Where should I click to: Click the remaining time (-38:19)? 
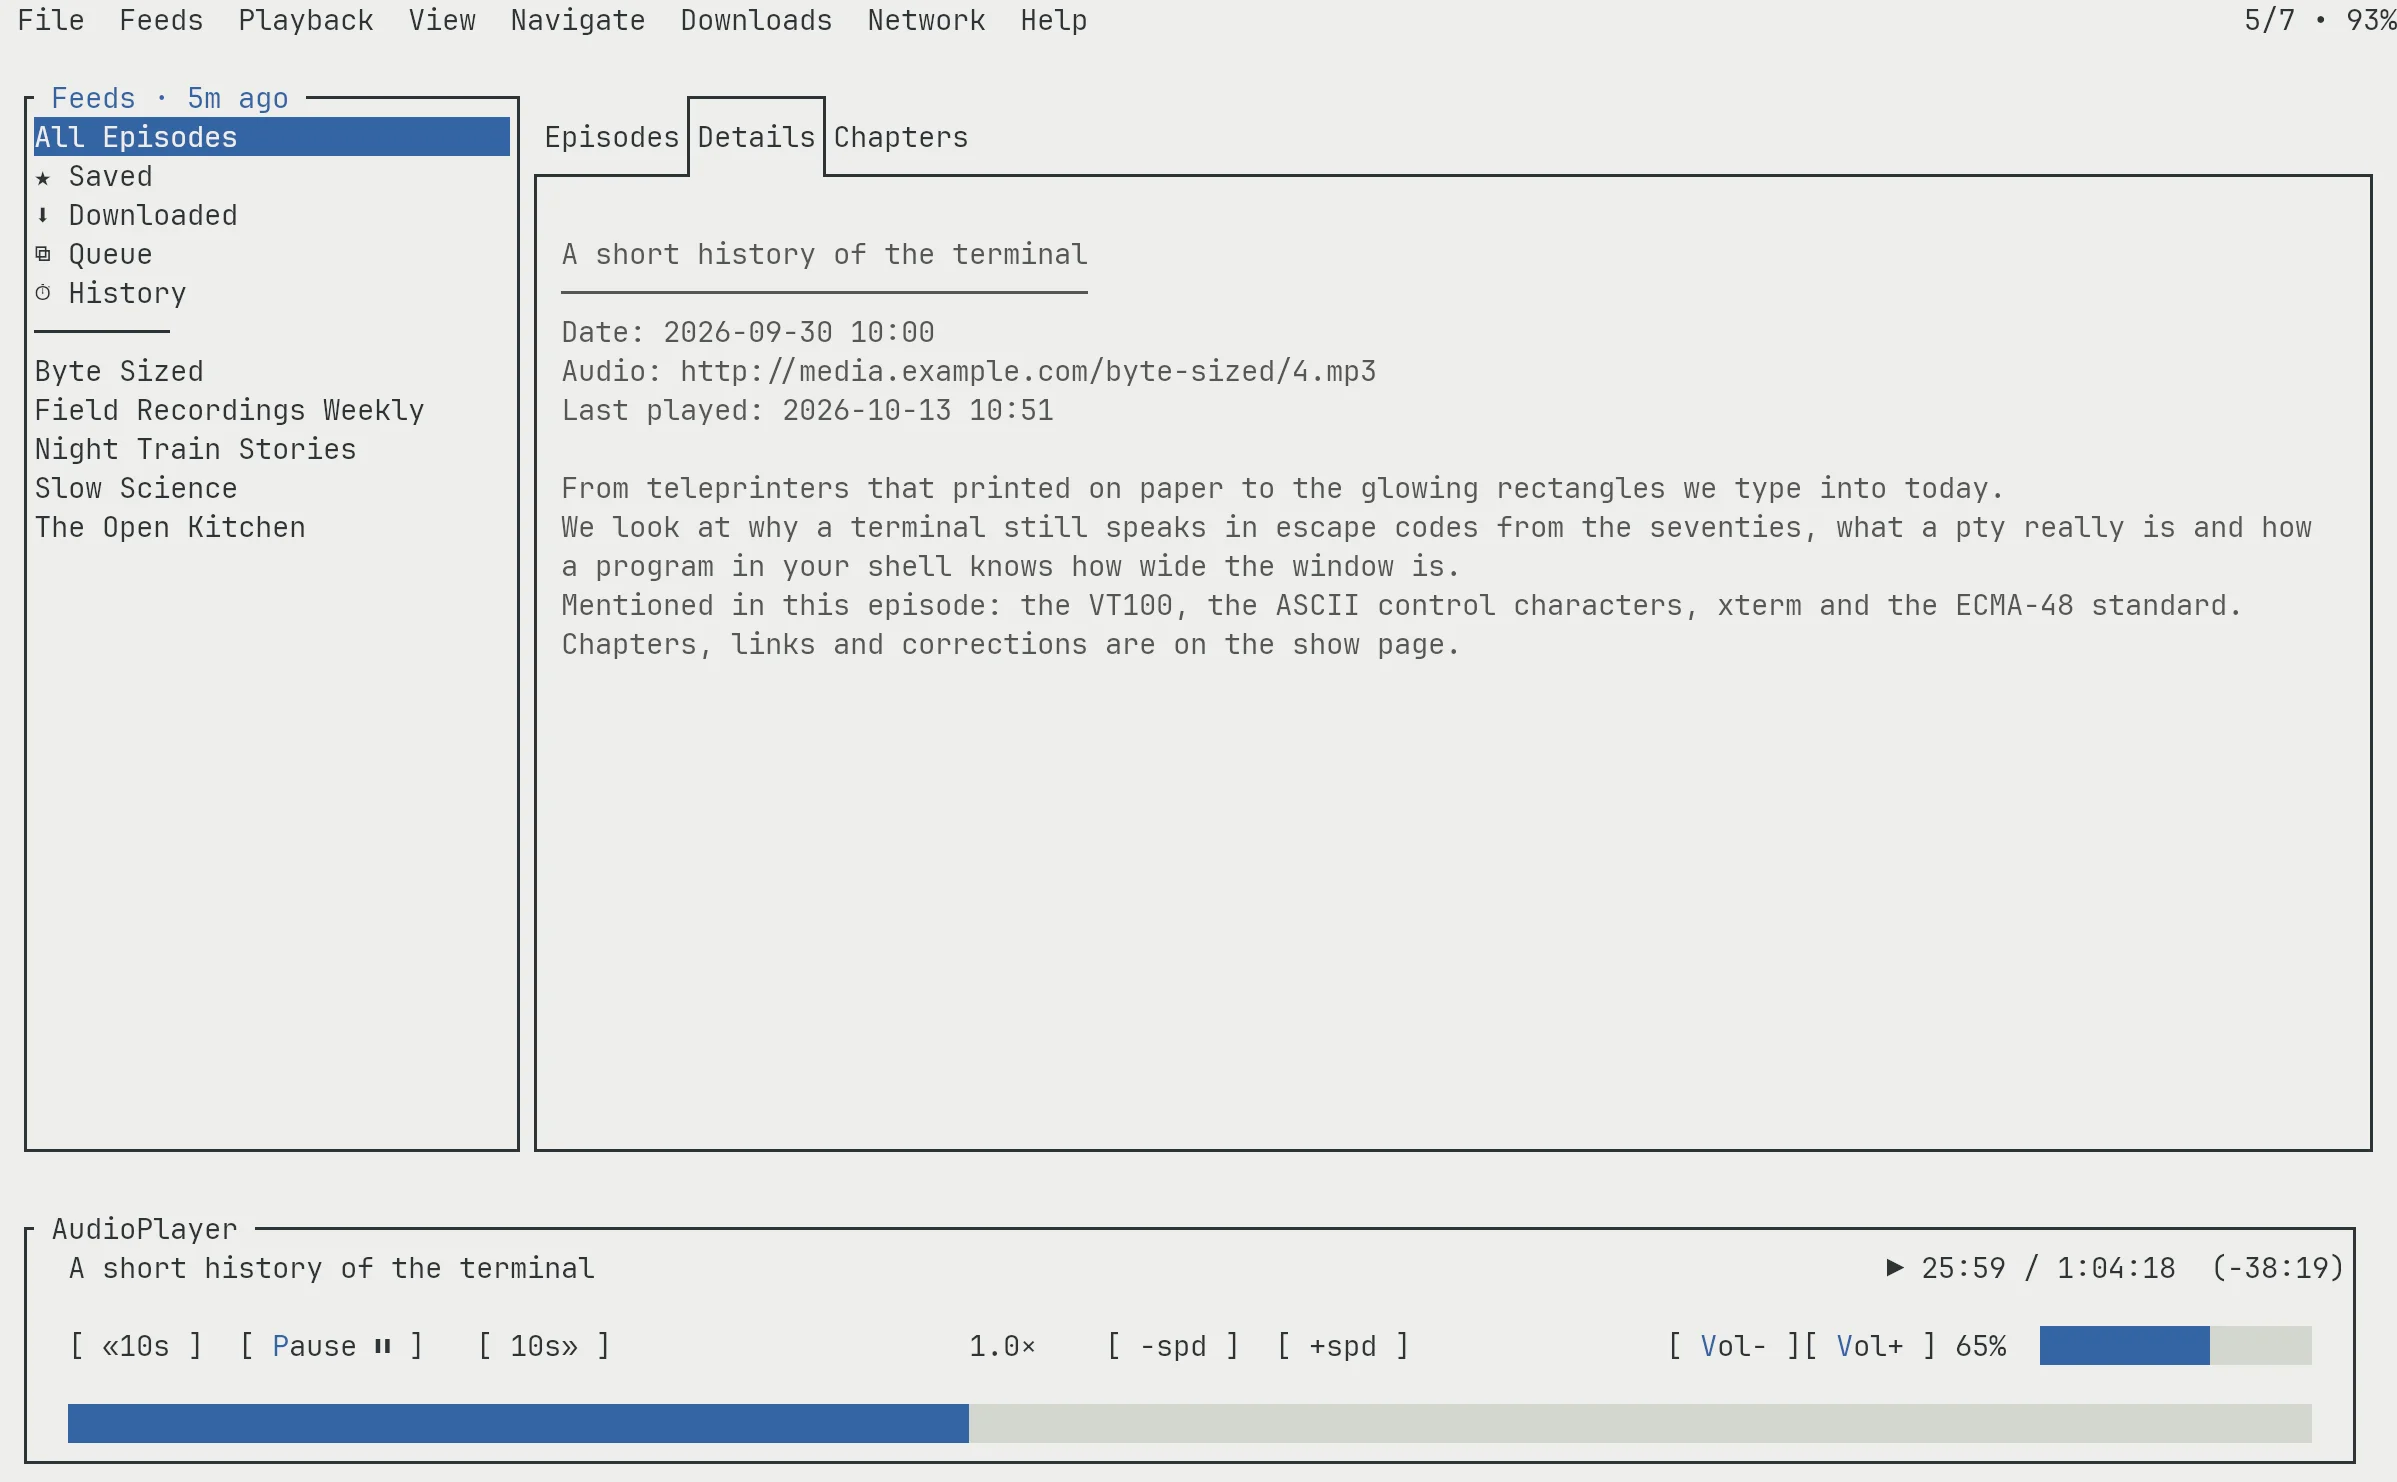[x=2278, y=1268]
